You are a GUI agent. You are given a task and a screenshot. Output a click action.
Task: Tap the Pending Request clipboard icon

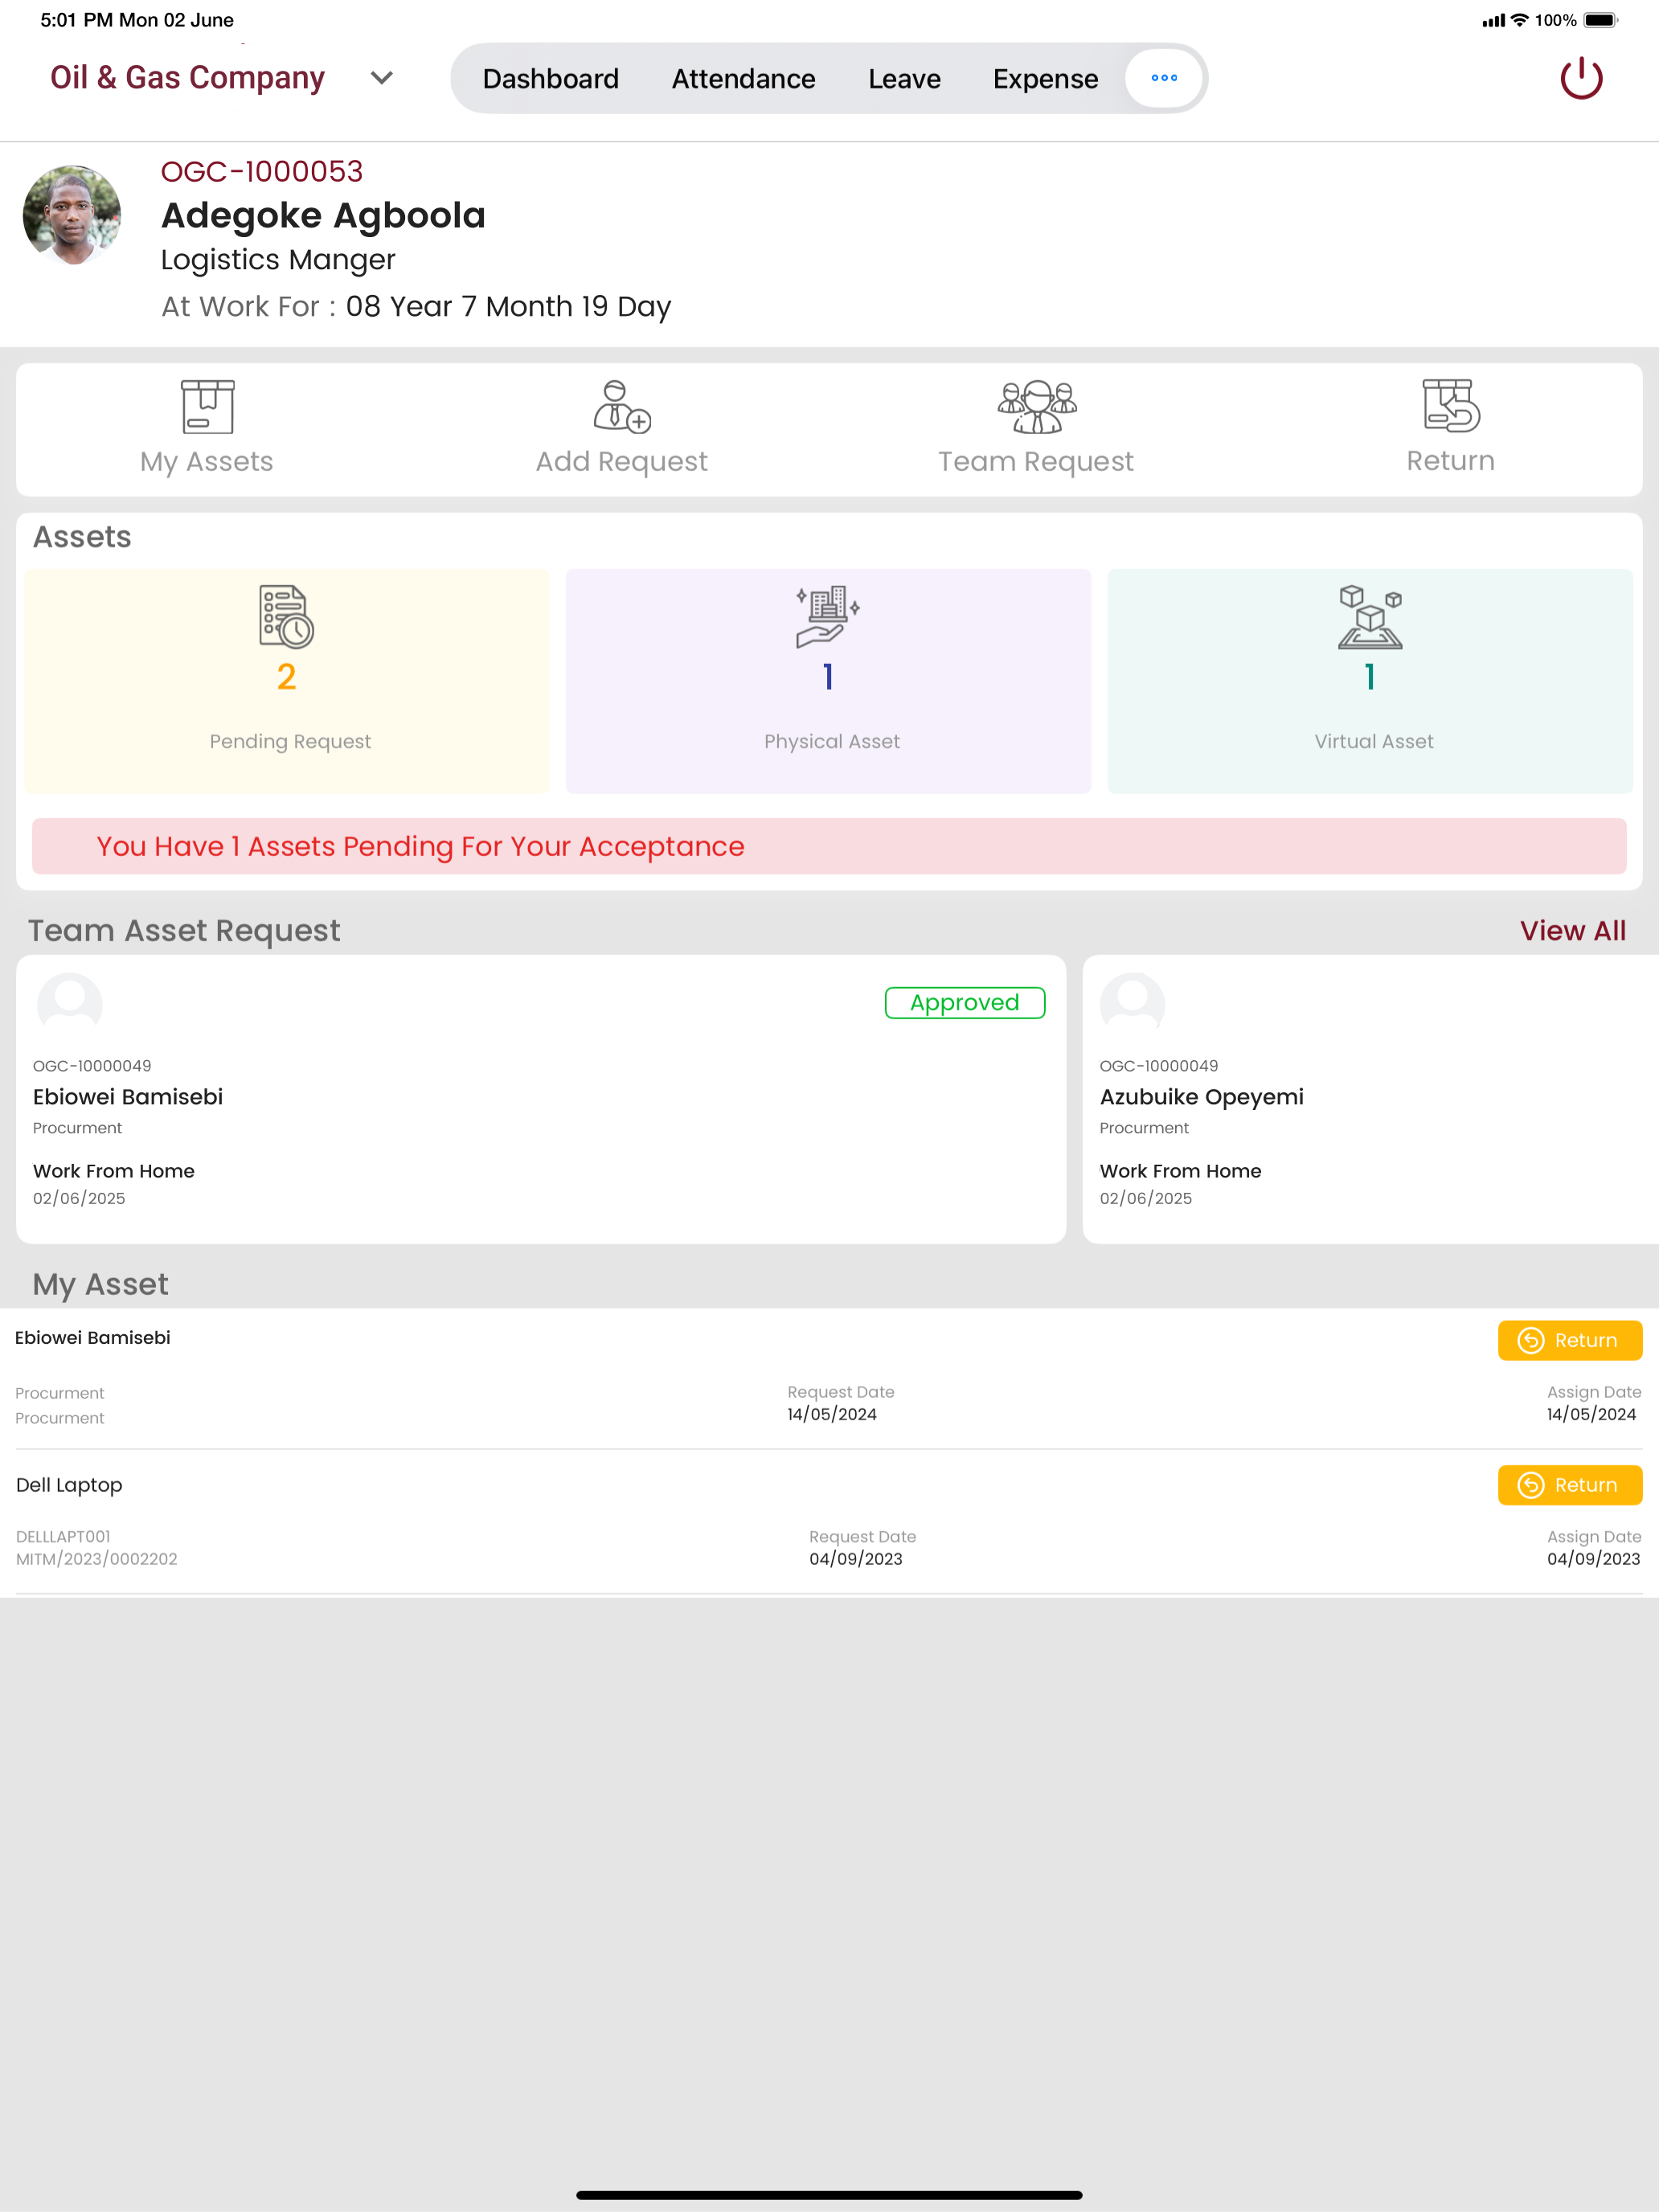point(286,616)
